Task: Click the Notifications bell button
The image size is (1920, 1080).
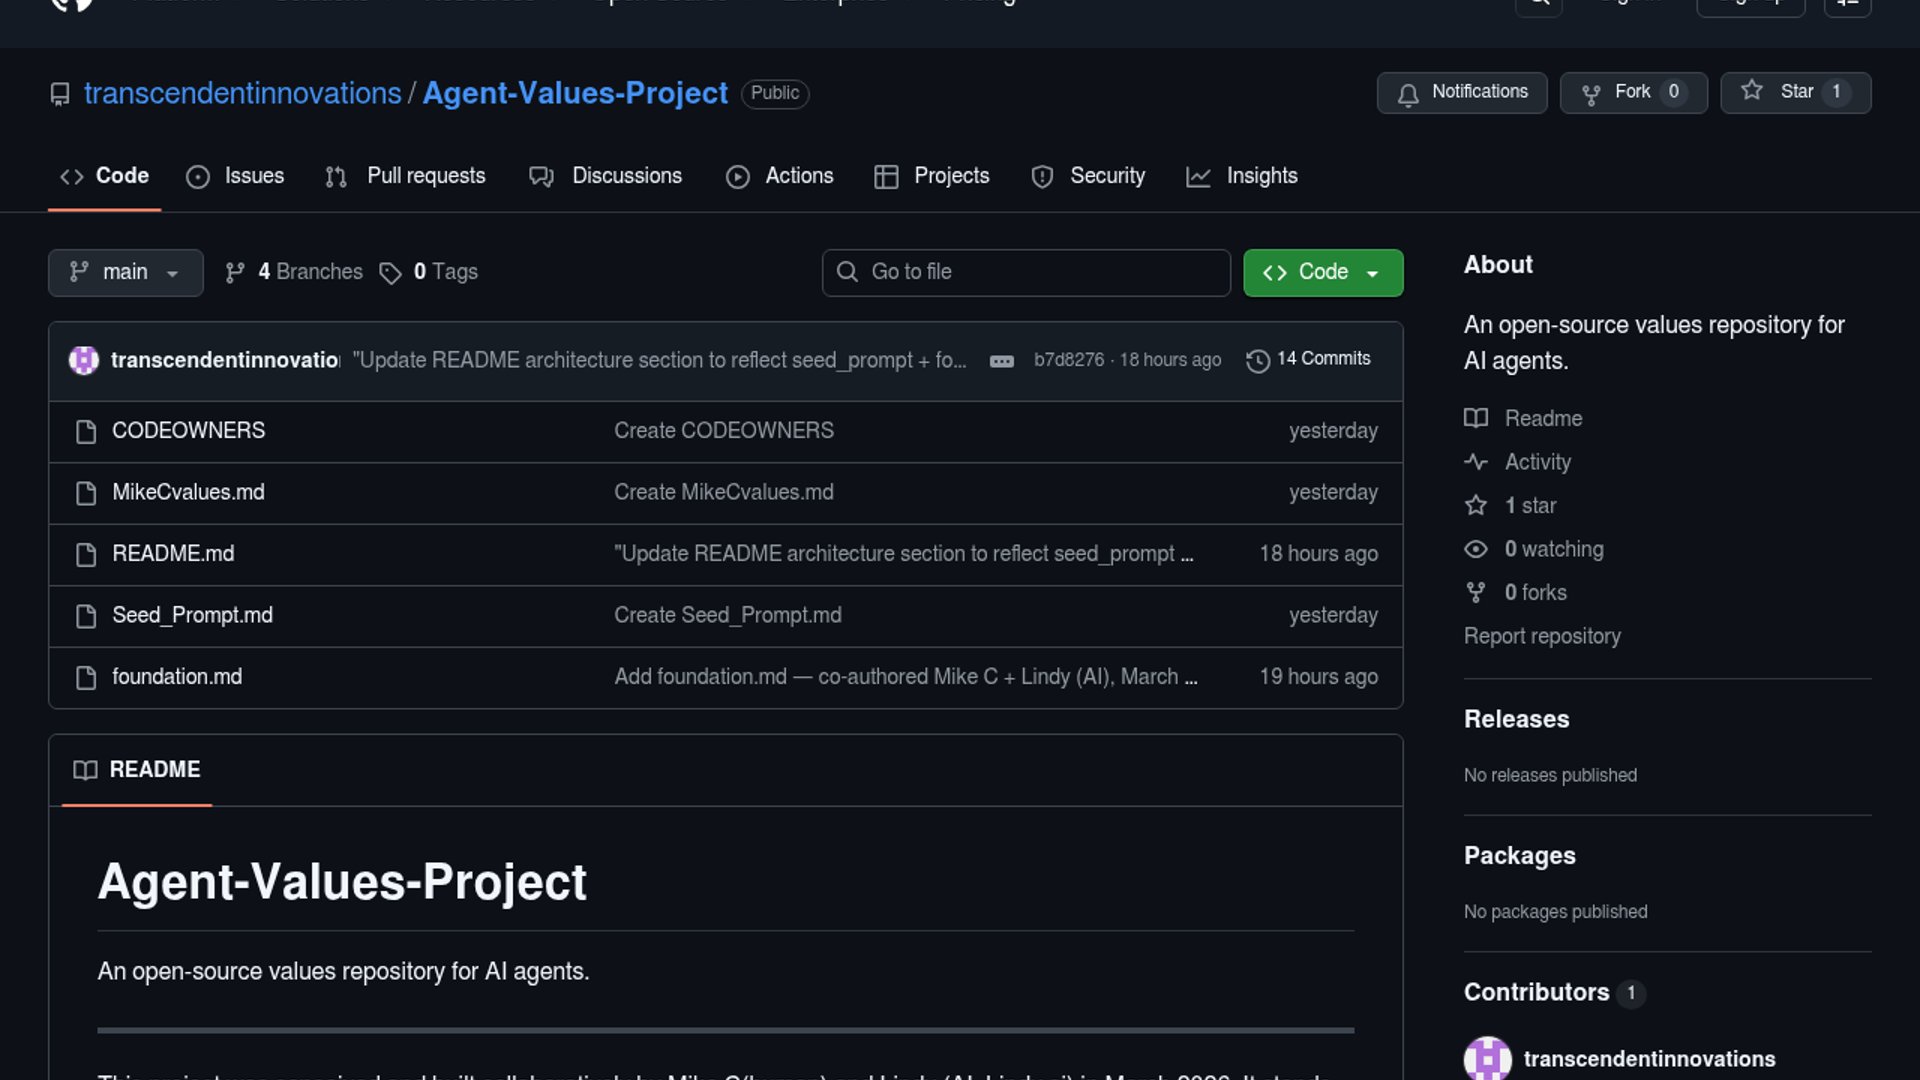Action: (x=1461, y=93)
